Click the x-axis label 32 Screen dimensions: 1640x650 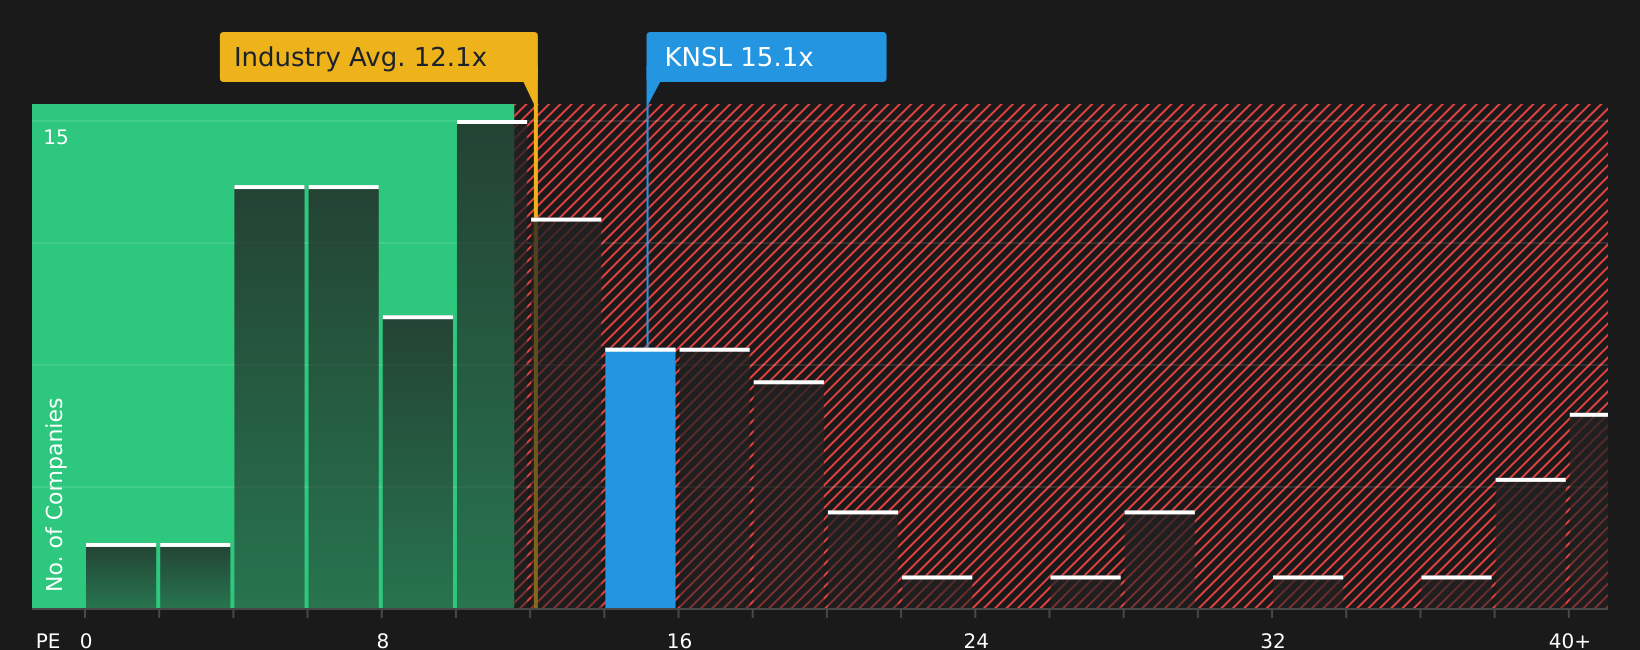click(x=1272, y=641)
